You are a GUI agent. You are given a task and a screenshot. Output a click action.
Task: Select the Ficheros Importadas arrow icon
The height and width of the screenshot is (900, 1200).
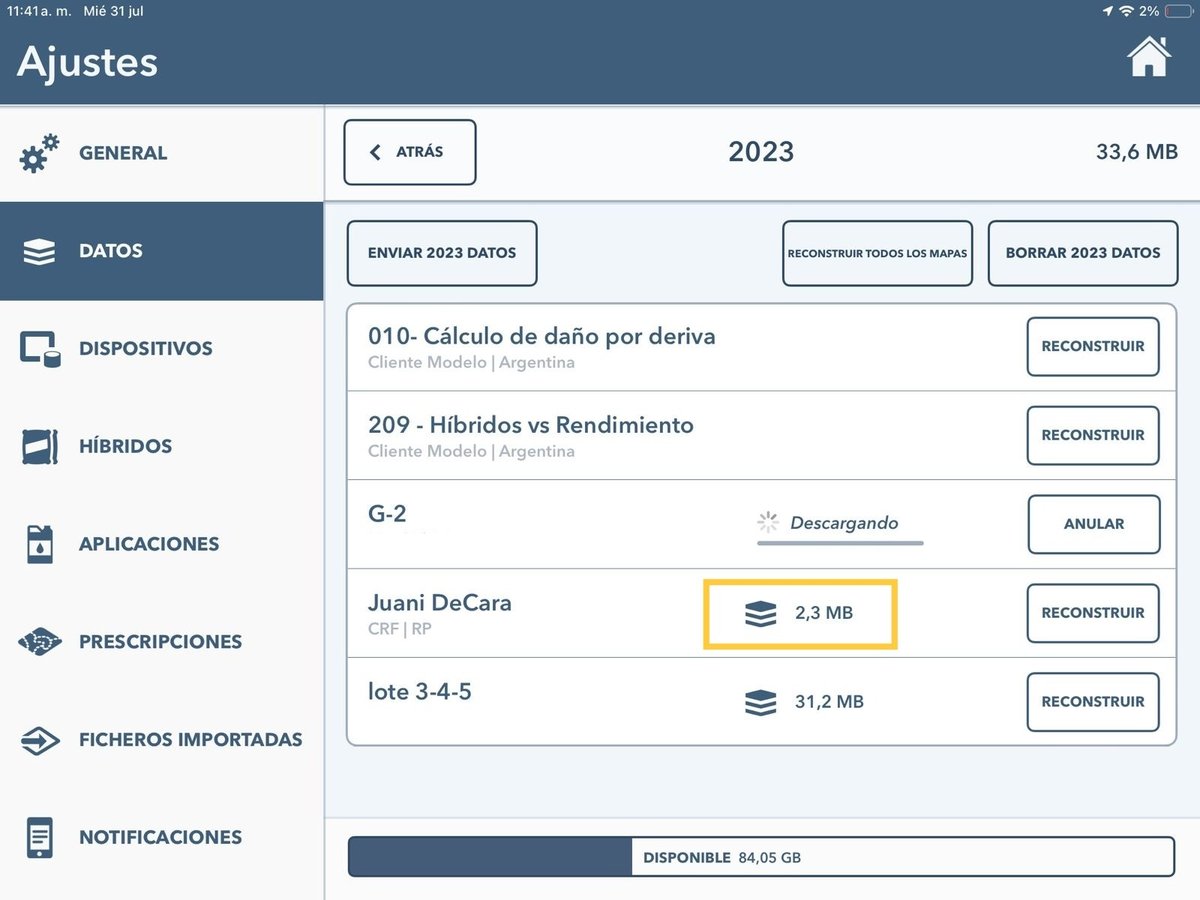38,739
